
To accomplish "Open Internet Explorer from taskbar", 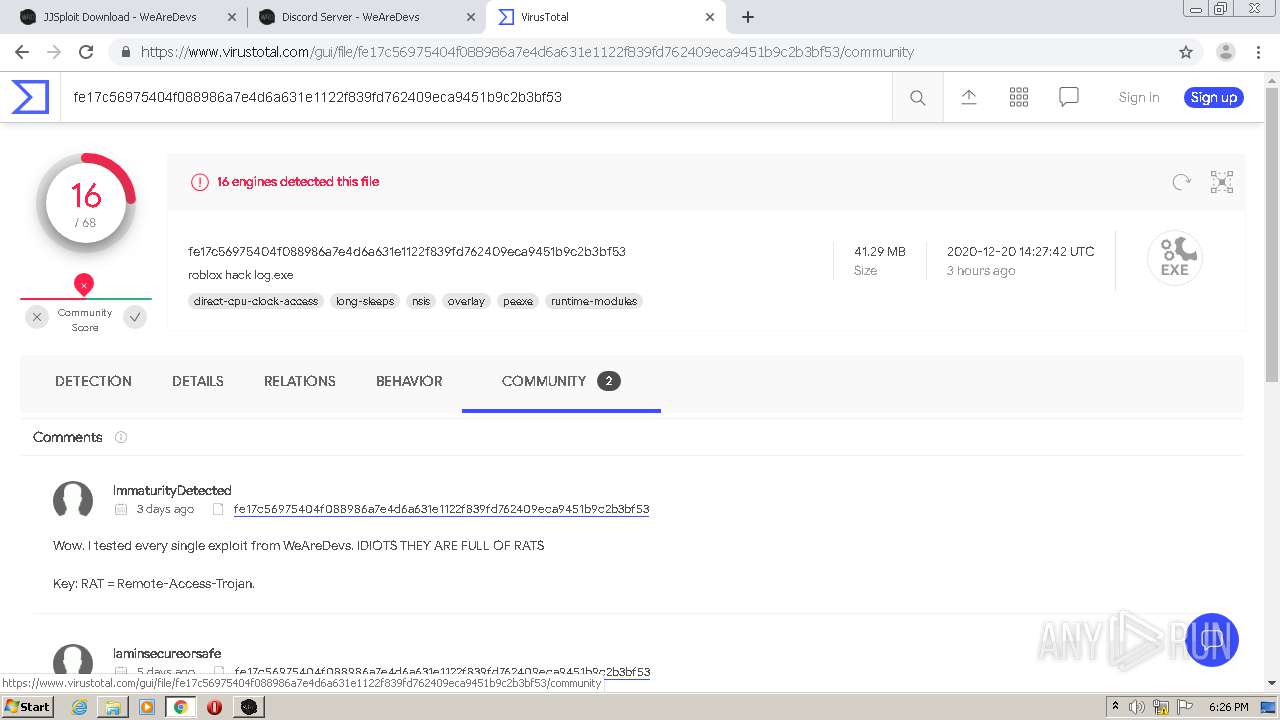I will click(79, 707).
